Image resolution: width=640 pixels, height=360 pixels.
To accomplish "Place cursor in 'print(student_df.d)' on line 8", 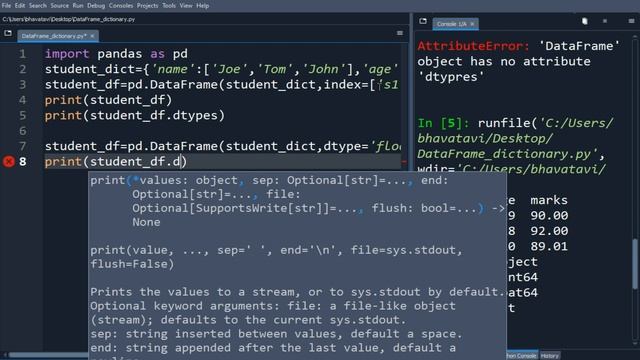I will pyautogui.click(x=116, y=162).
